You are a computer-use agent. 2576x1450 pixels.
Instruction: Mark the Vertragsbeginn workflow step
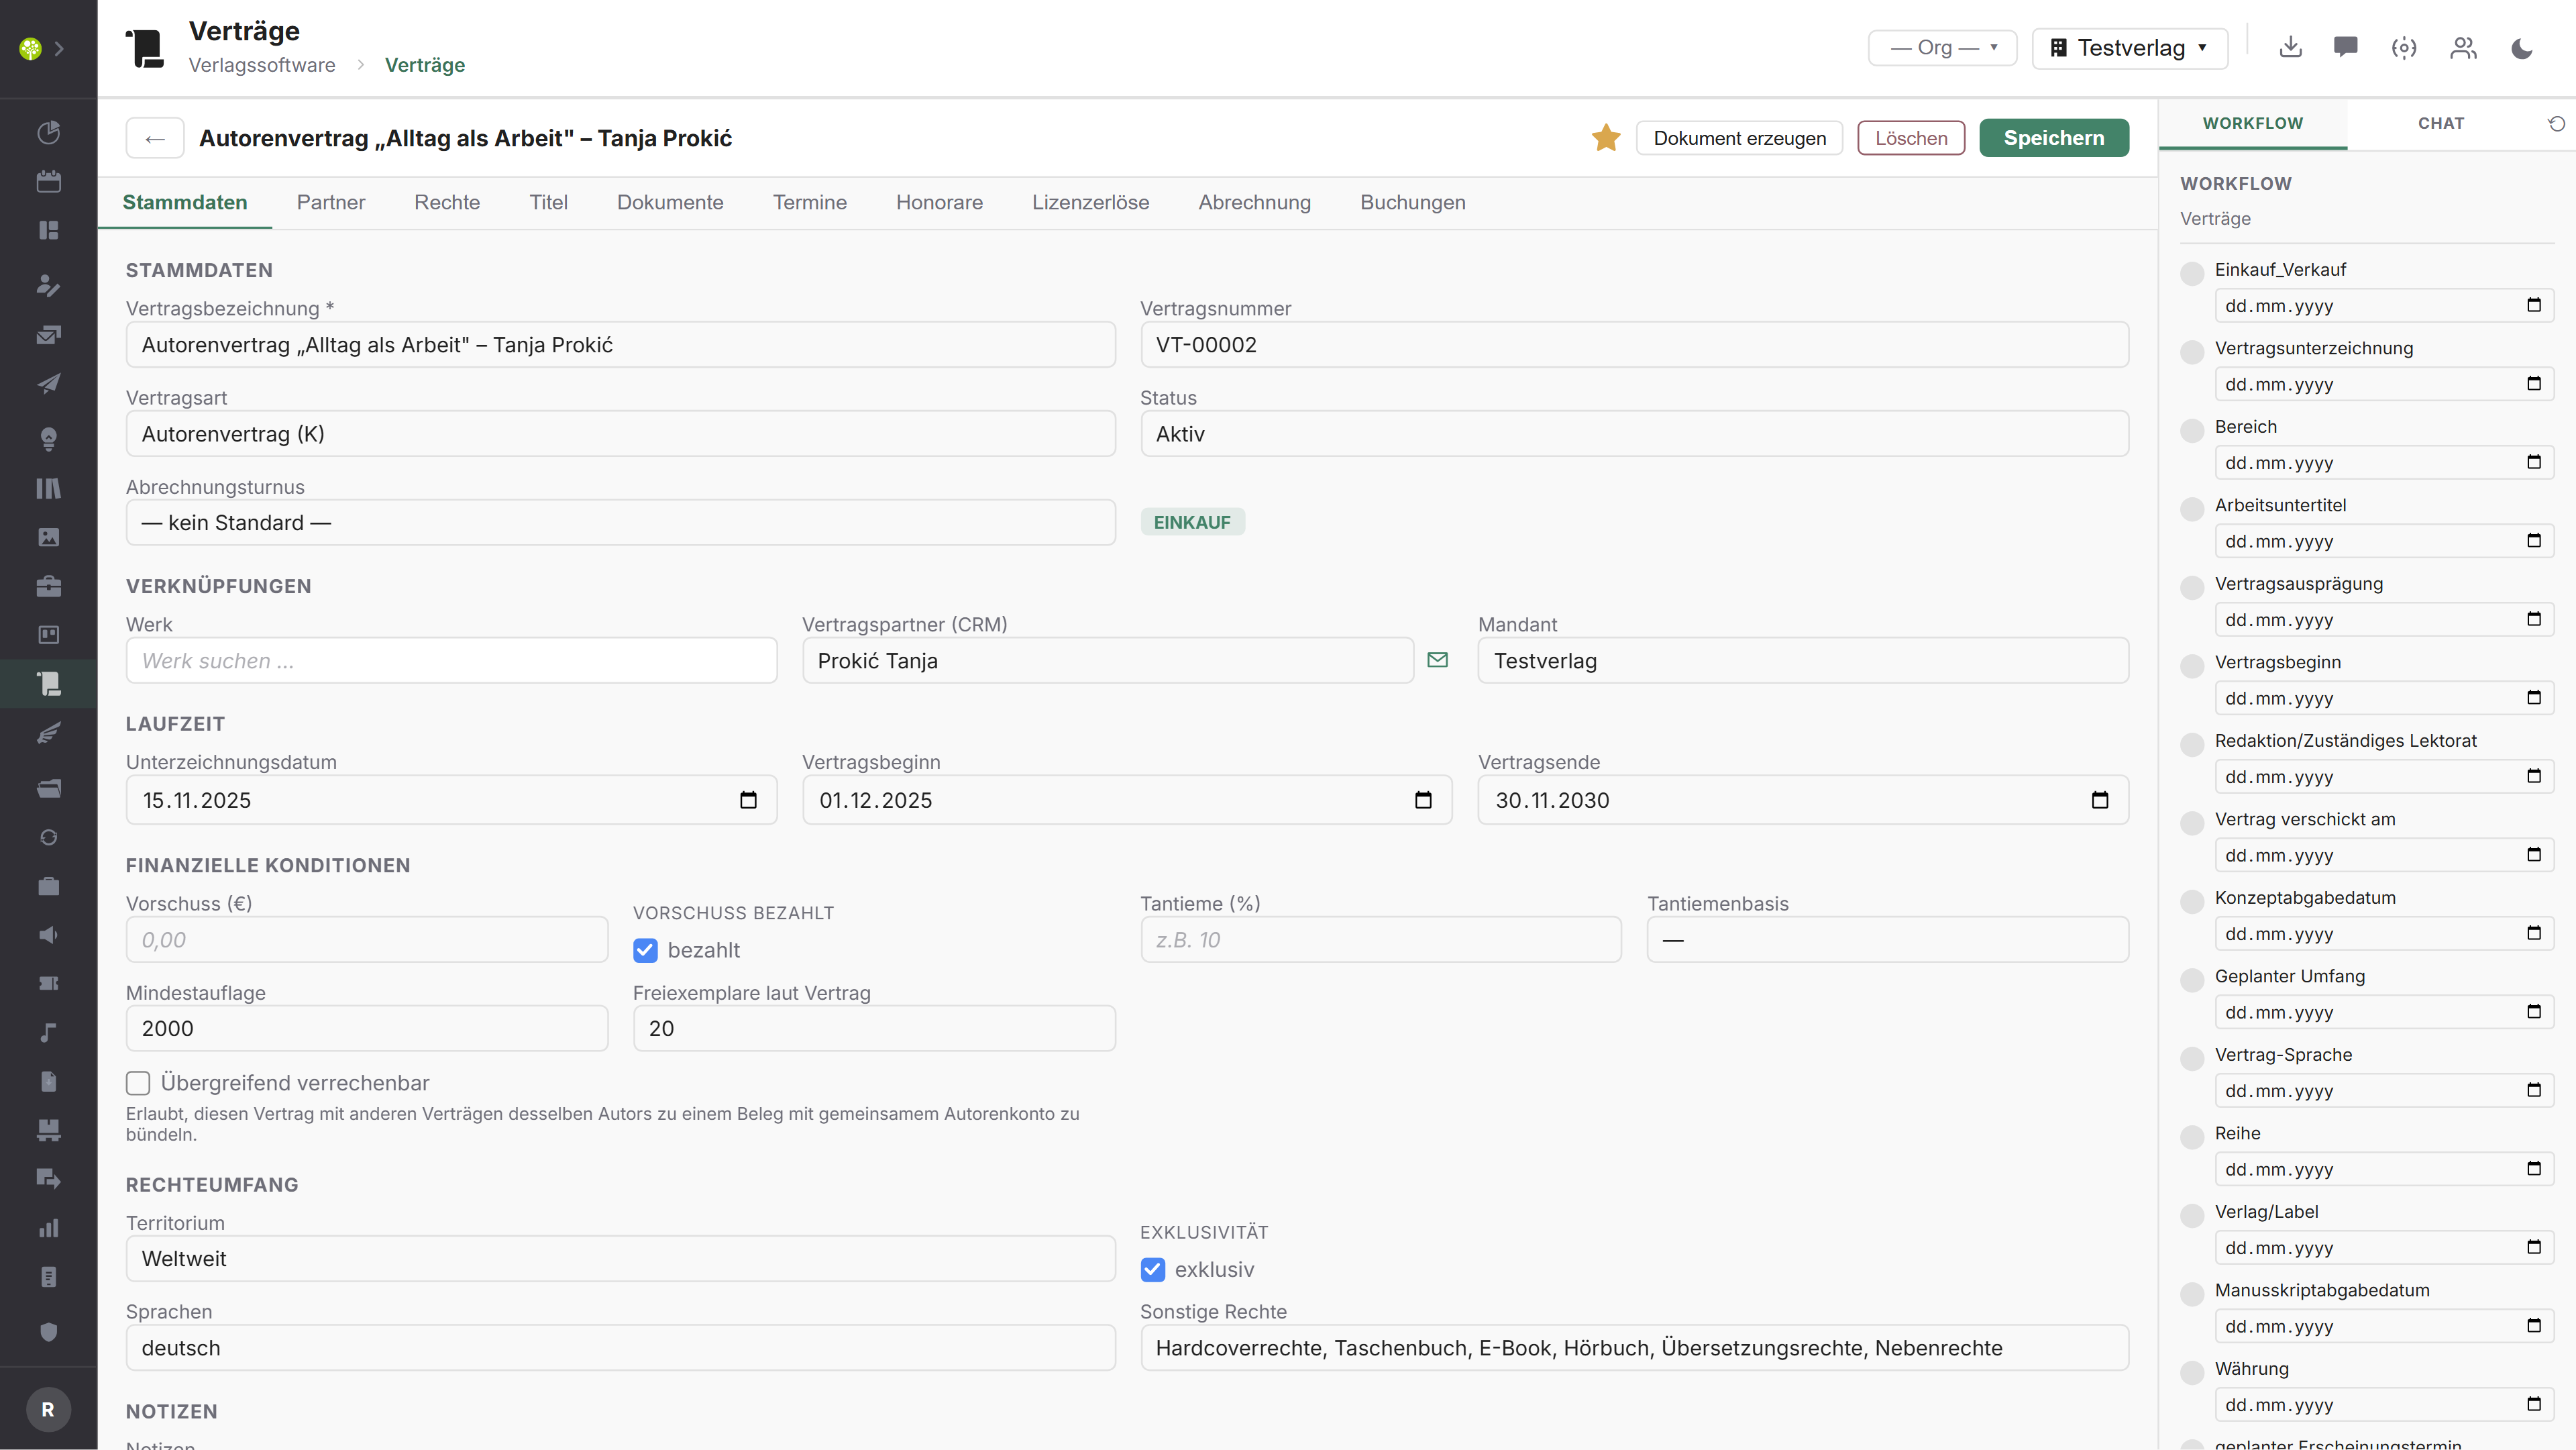click(x=2192, y=666)
